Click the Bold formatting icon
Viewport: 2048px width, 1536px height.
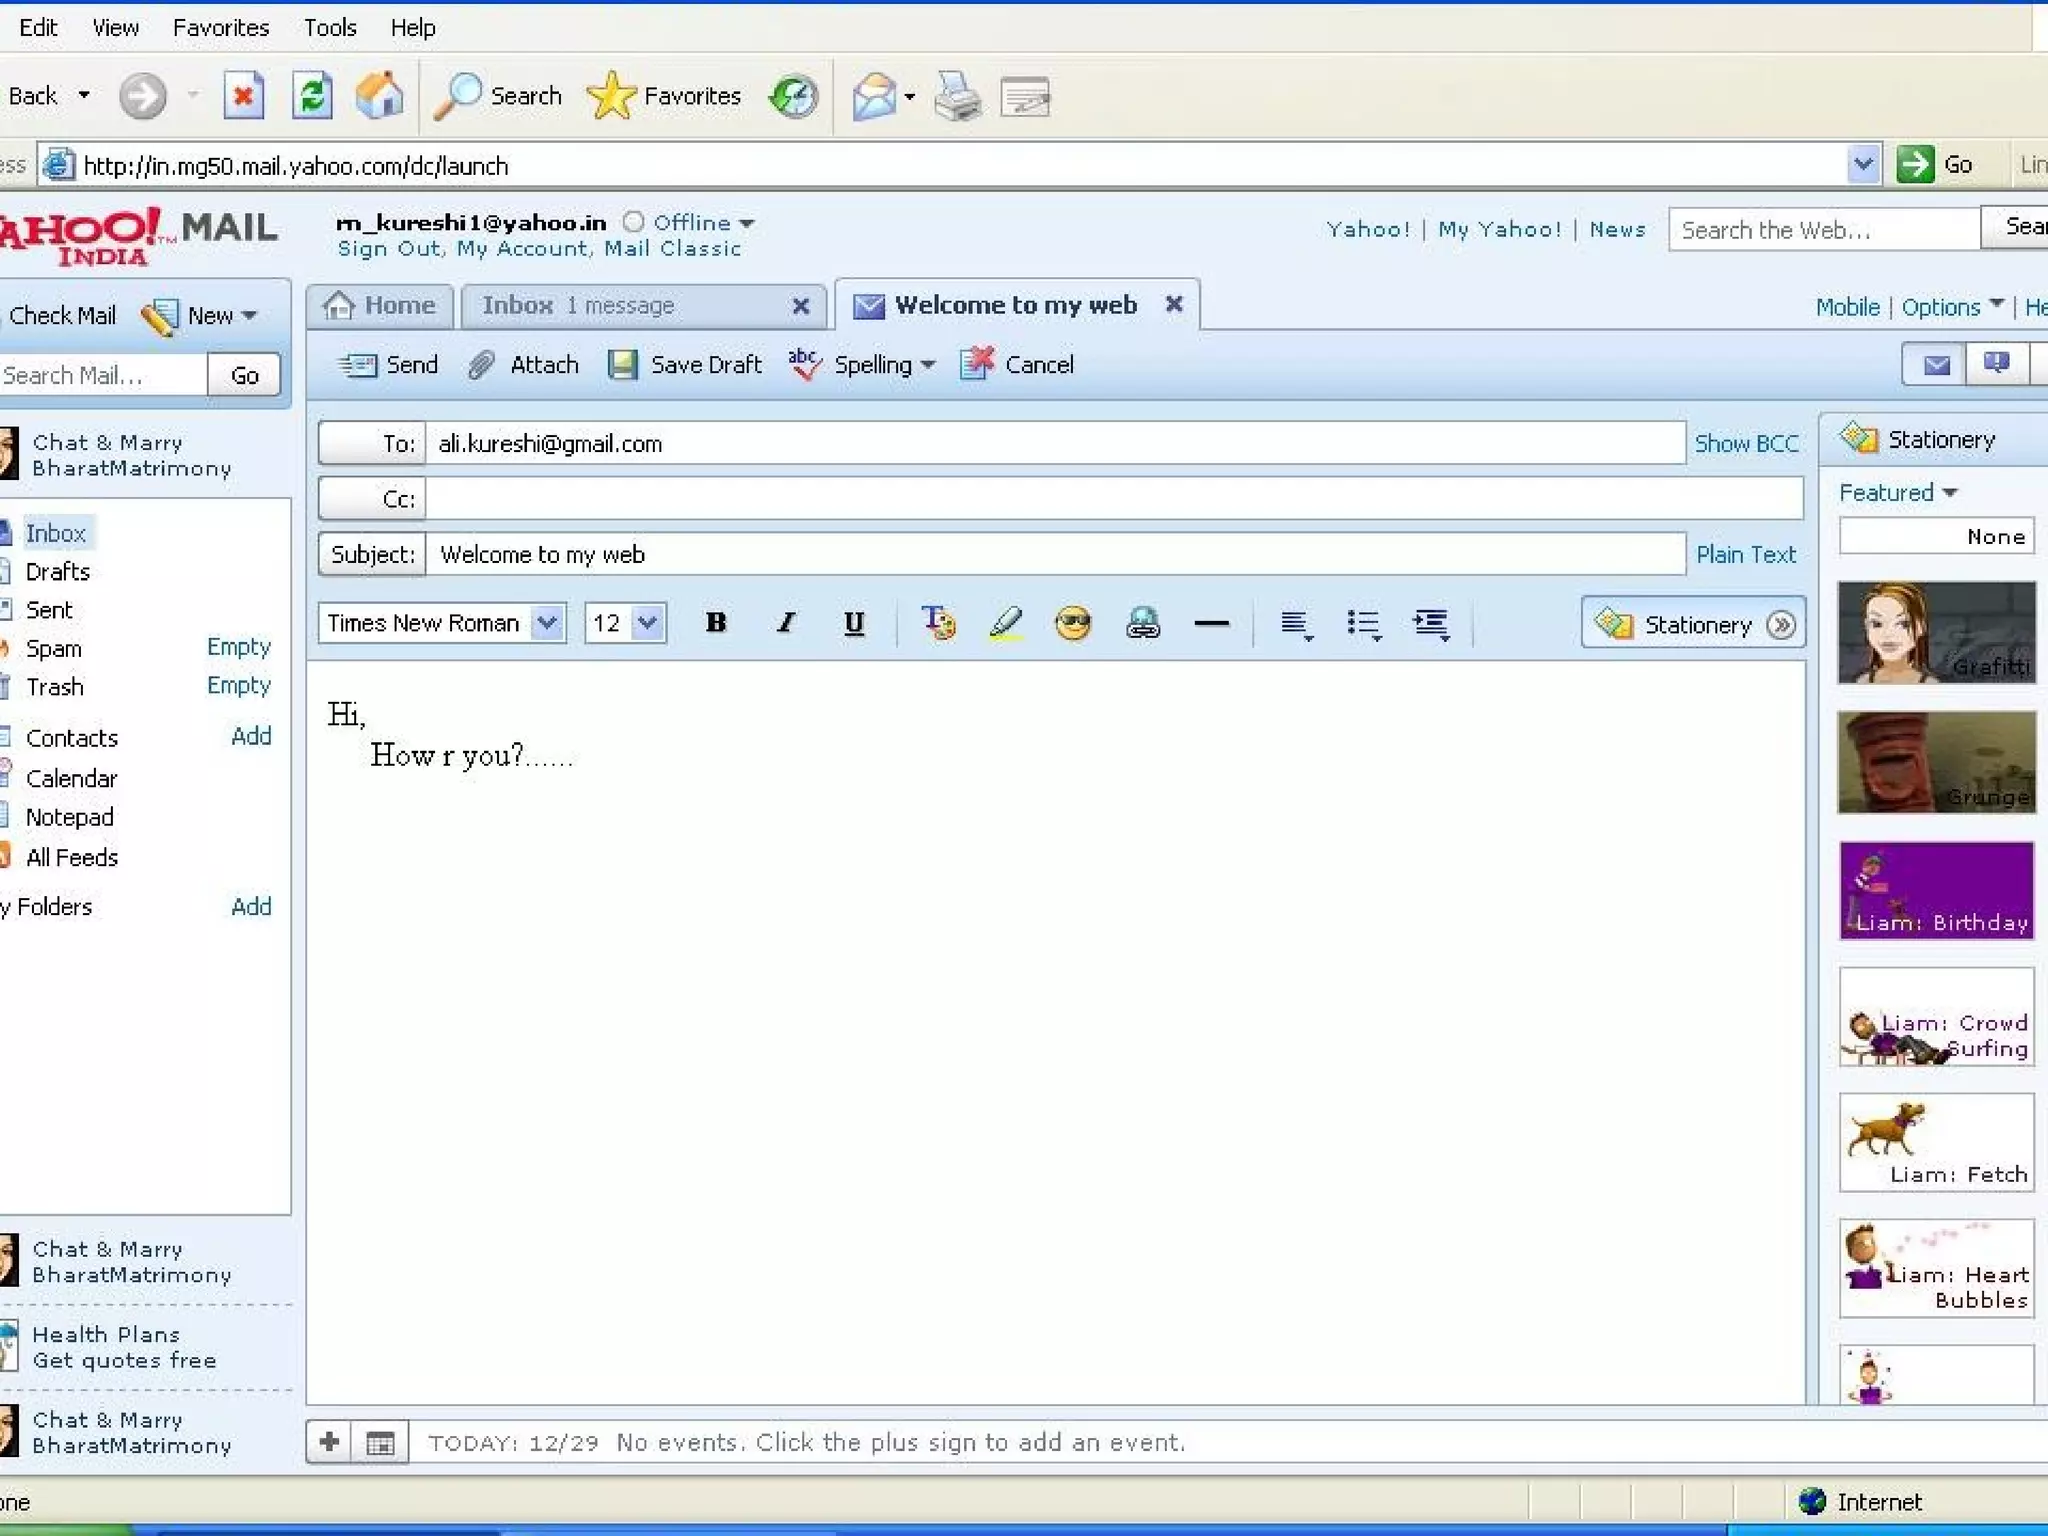pyautogui.click(x=715, y=623)
